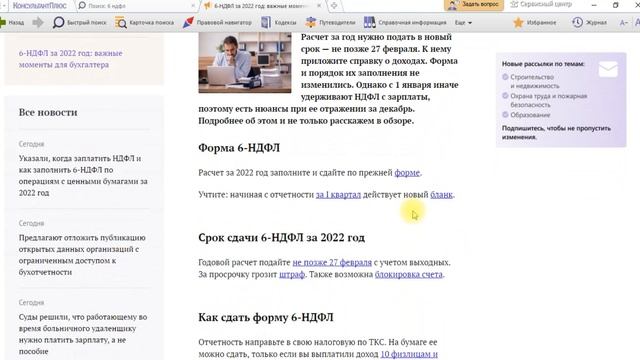The image size is (640, 360).
Task: Click the Все новости heading
Action: click(48, 112)
